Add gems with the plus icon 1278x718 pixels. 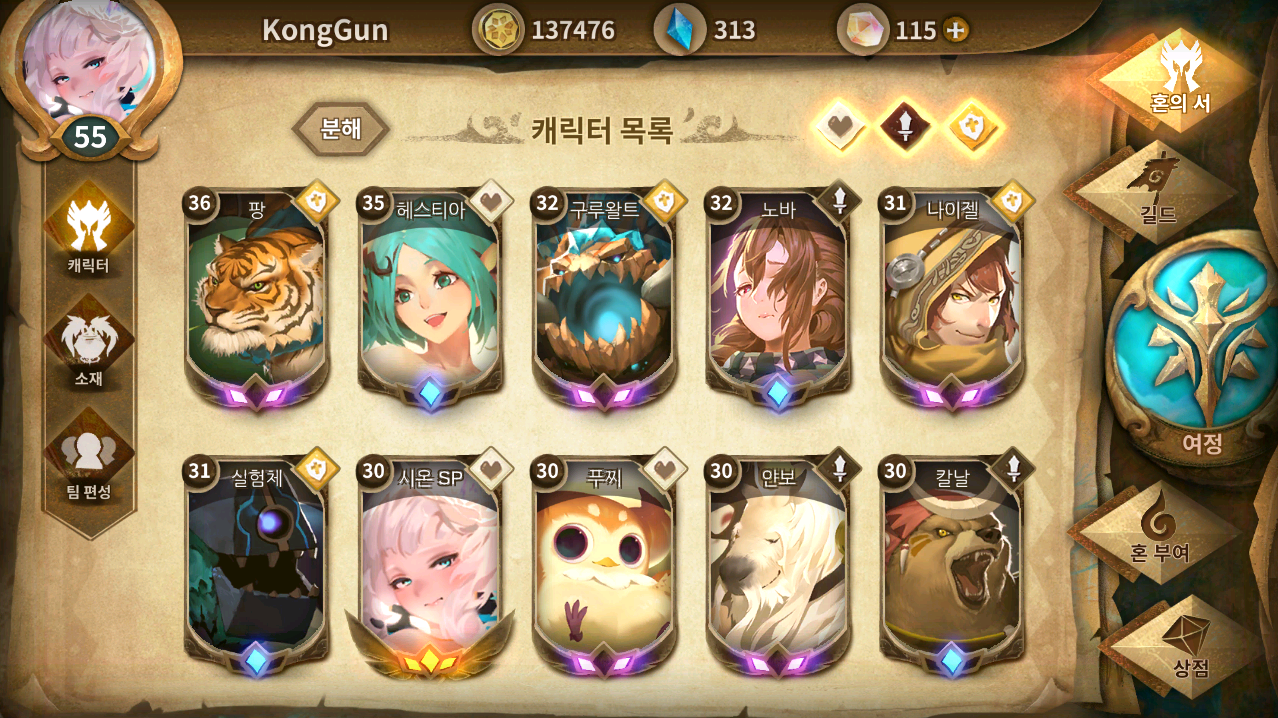[956, 30]
